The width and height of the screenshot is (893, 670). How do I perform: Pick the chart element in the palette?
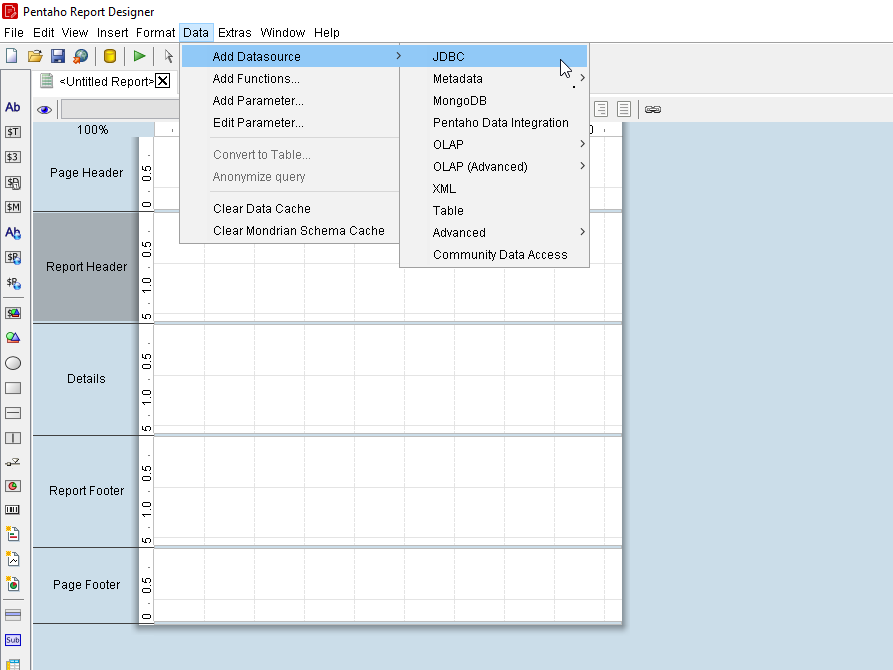coord(13,486)
